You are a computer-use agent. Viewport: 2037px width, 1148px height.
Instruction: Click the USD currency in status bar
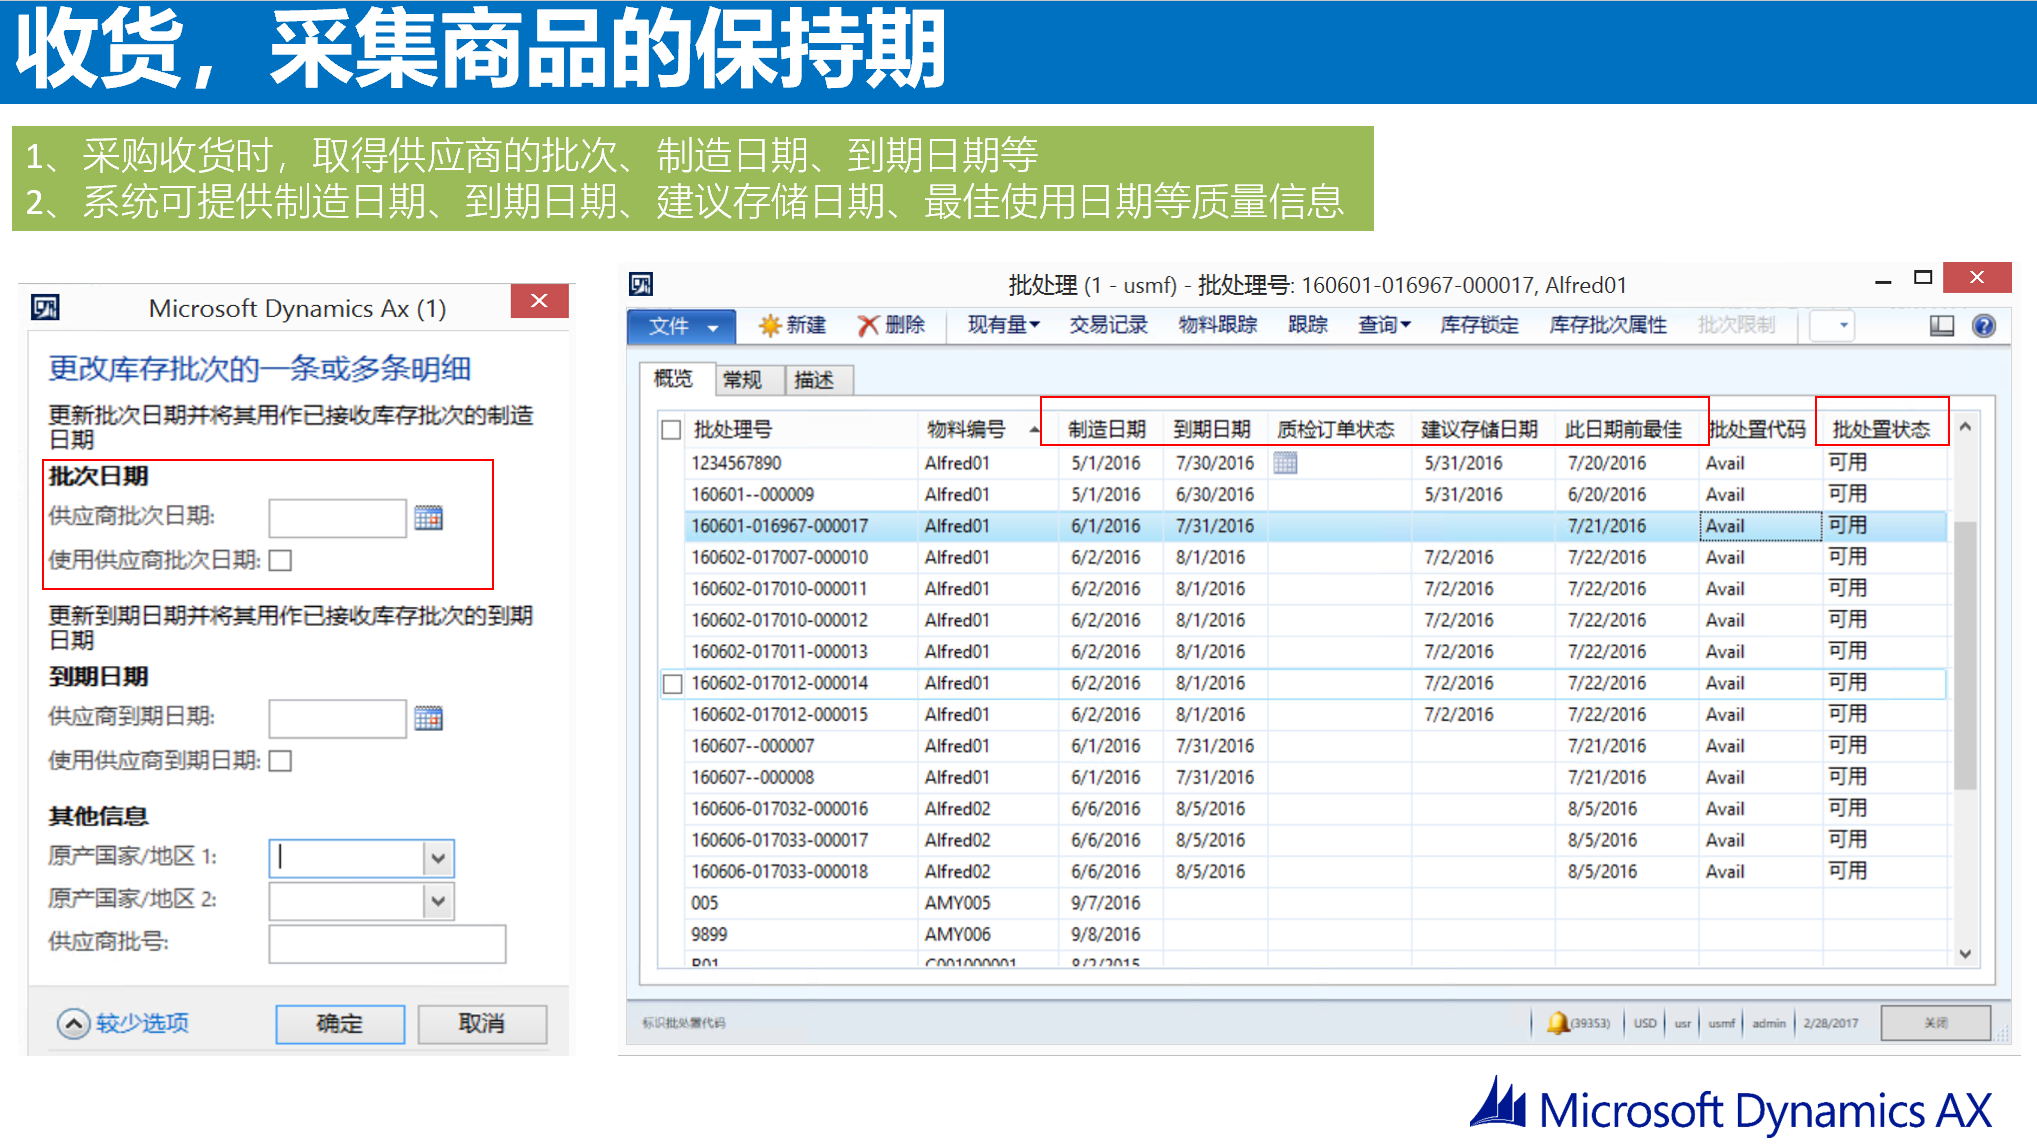coord(1645,1023)
